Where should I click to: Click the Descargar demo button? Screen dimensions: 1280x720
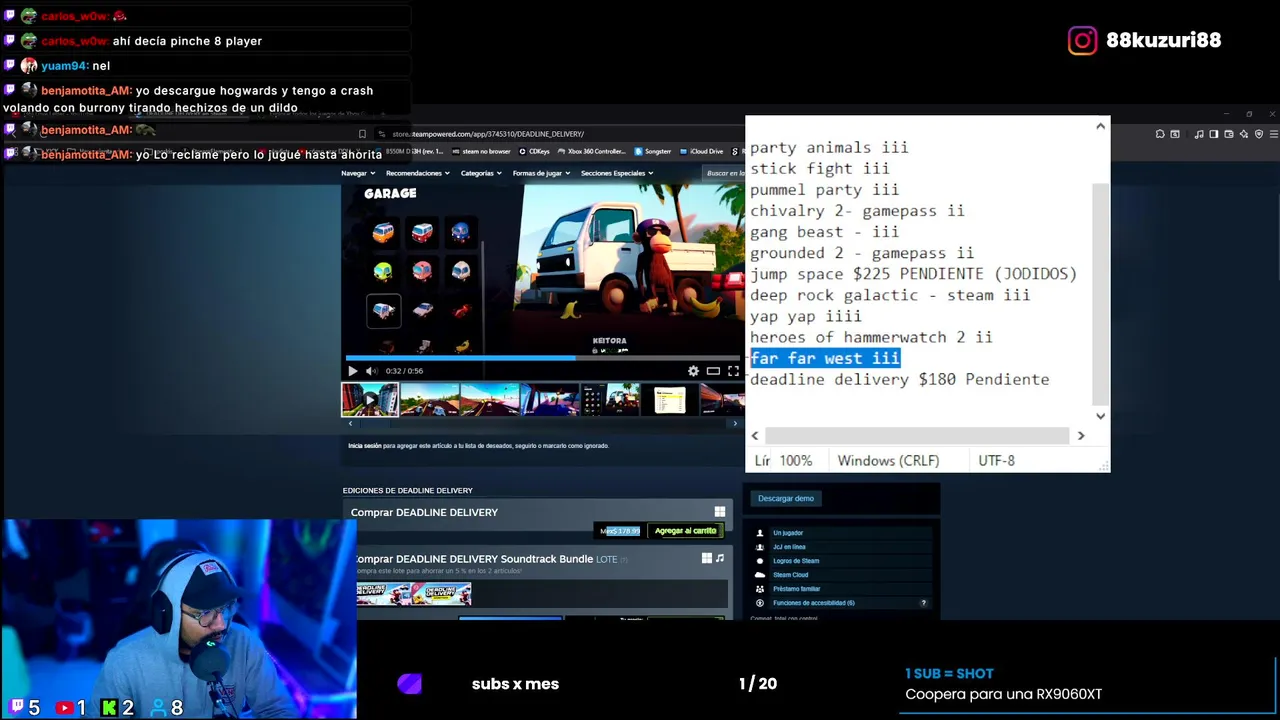tap(786, 498)
